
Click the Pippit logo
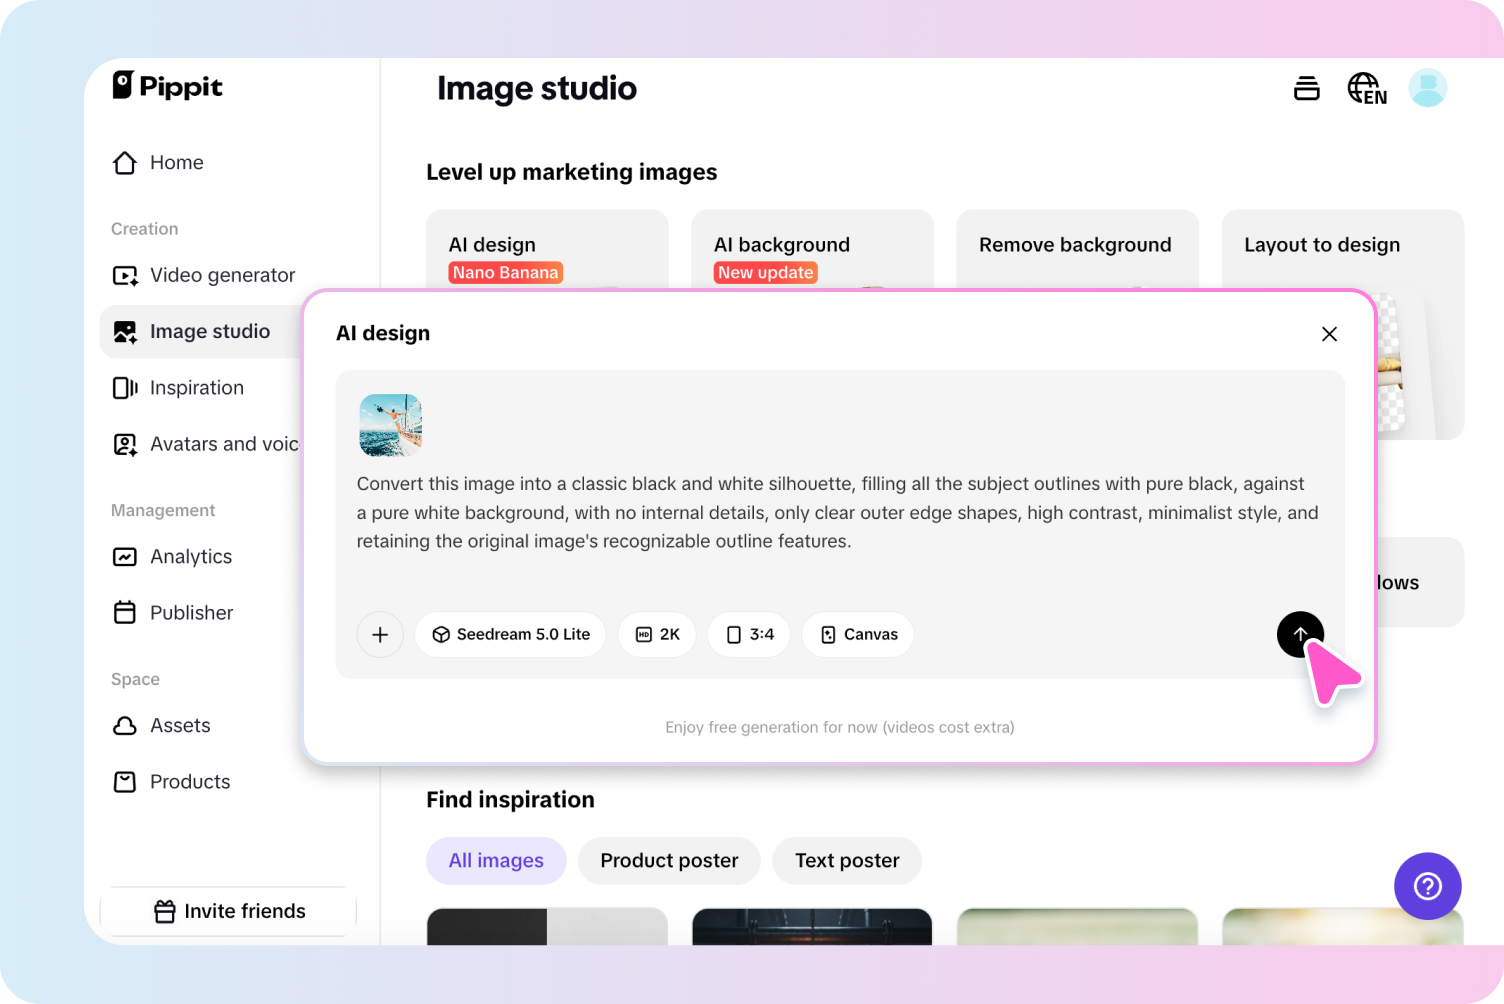coord(167,86)
